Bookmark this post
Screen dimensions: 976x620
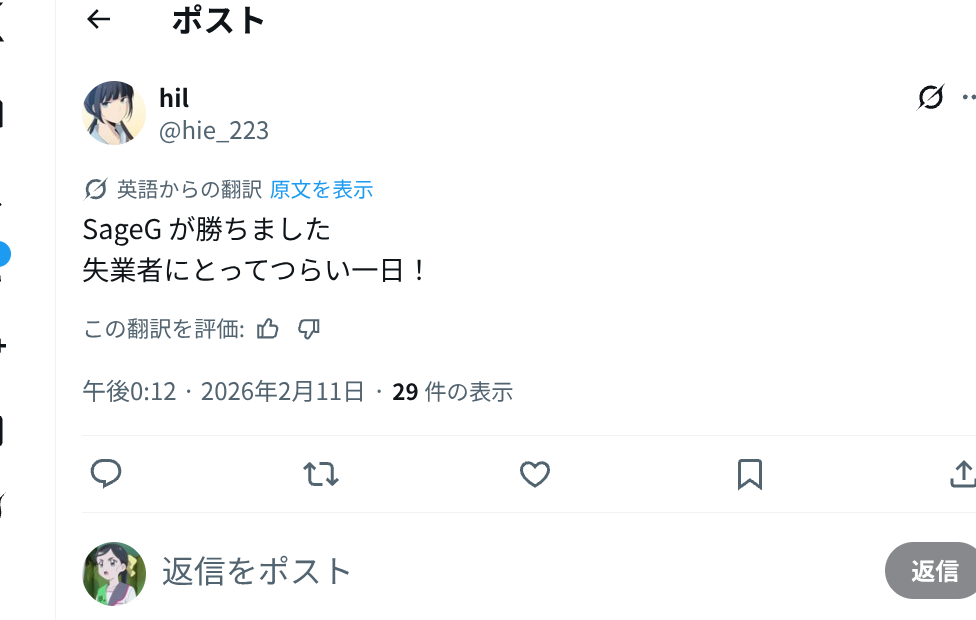[x=749, y=474]
